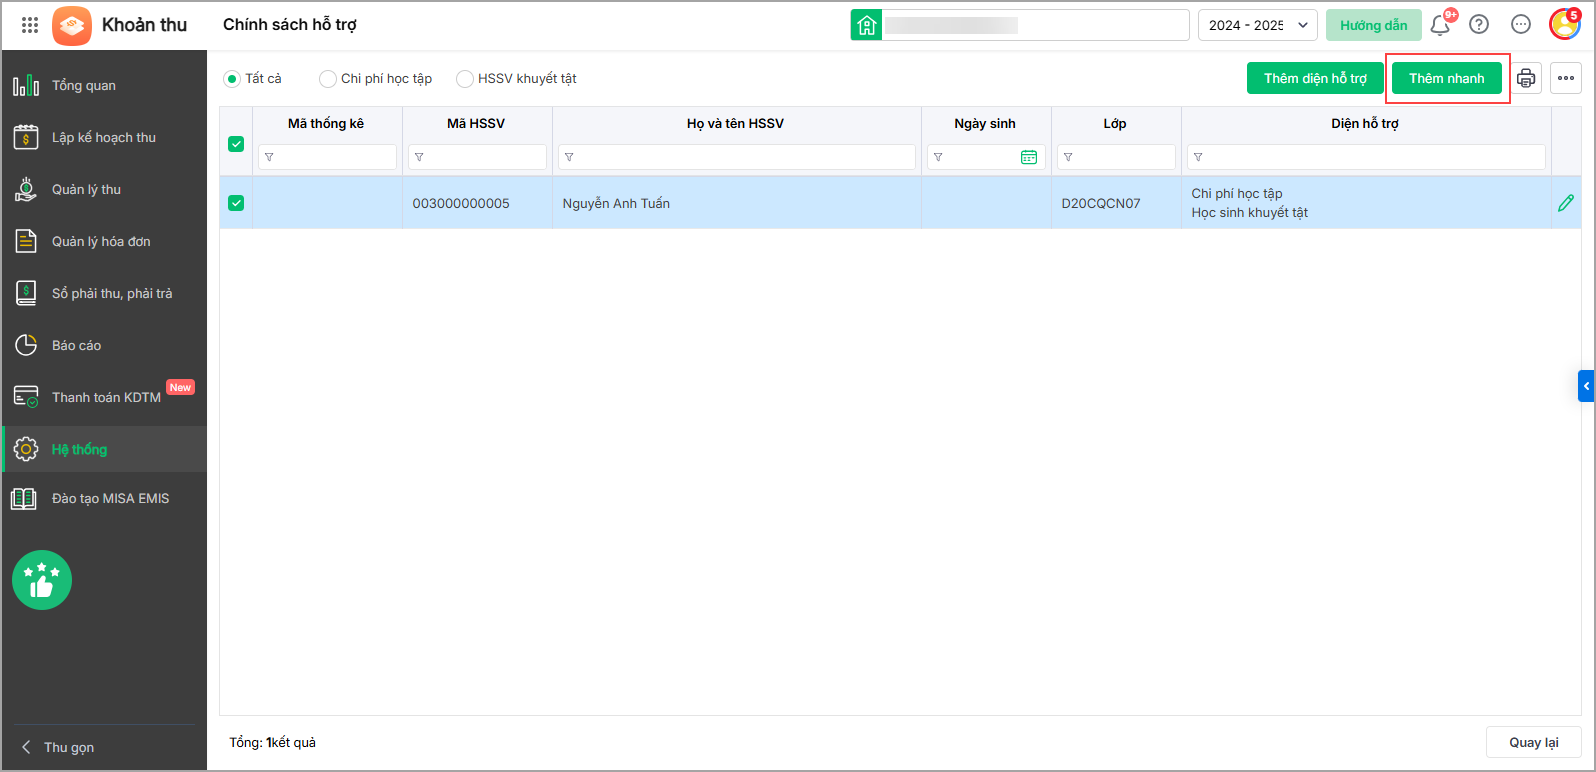This screenshot has width=1596, height=772.
Task: Select the HSSV khuyết tật radio option
Action: (x=465, y=78)
